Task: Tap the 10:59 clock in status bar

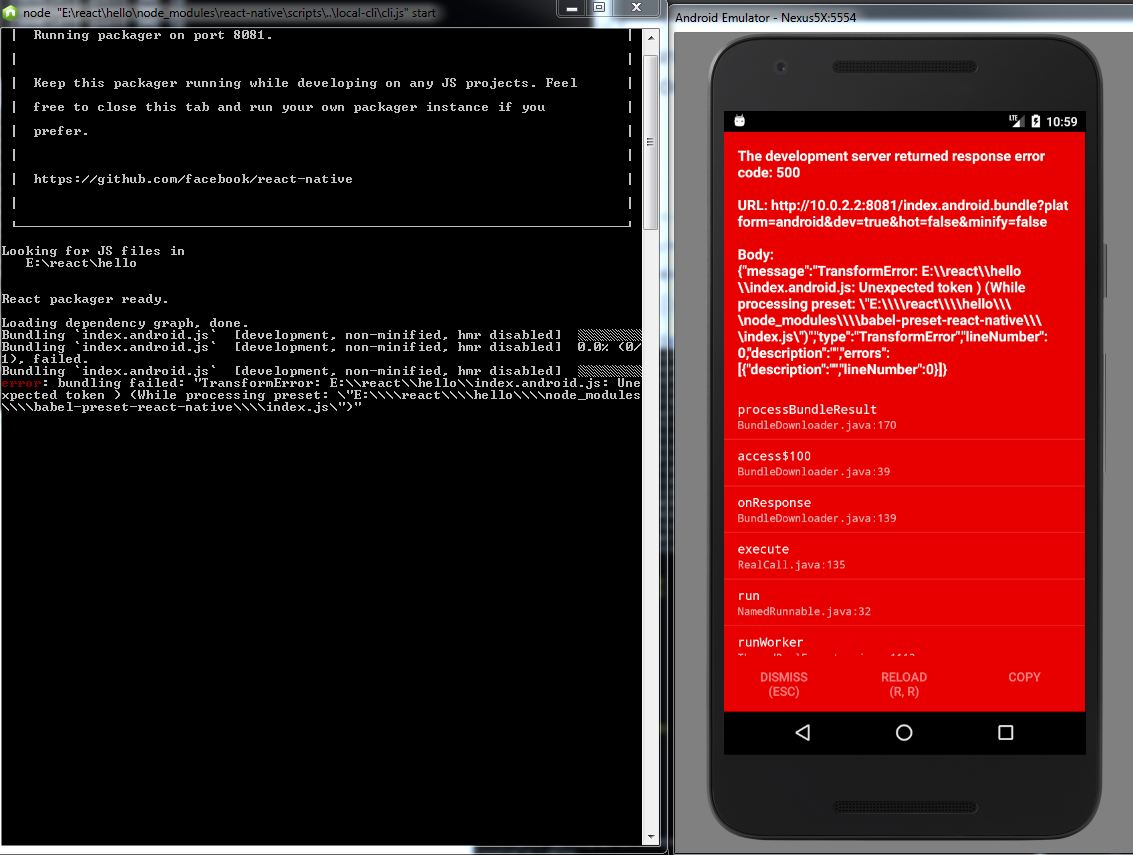Action: (x=1061, y=121)
